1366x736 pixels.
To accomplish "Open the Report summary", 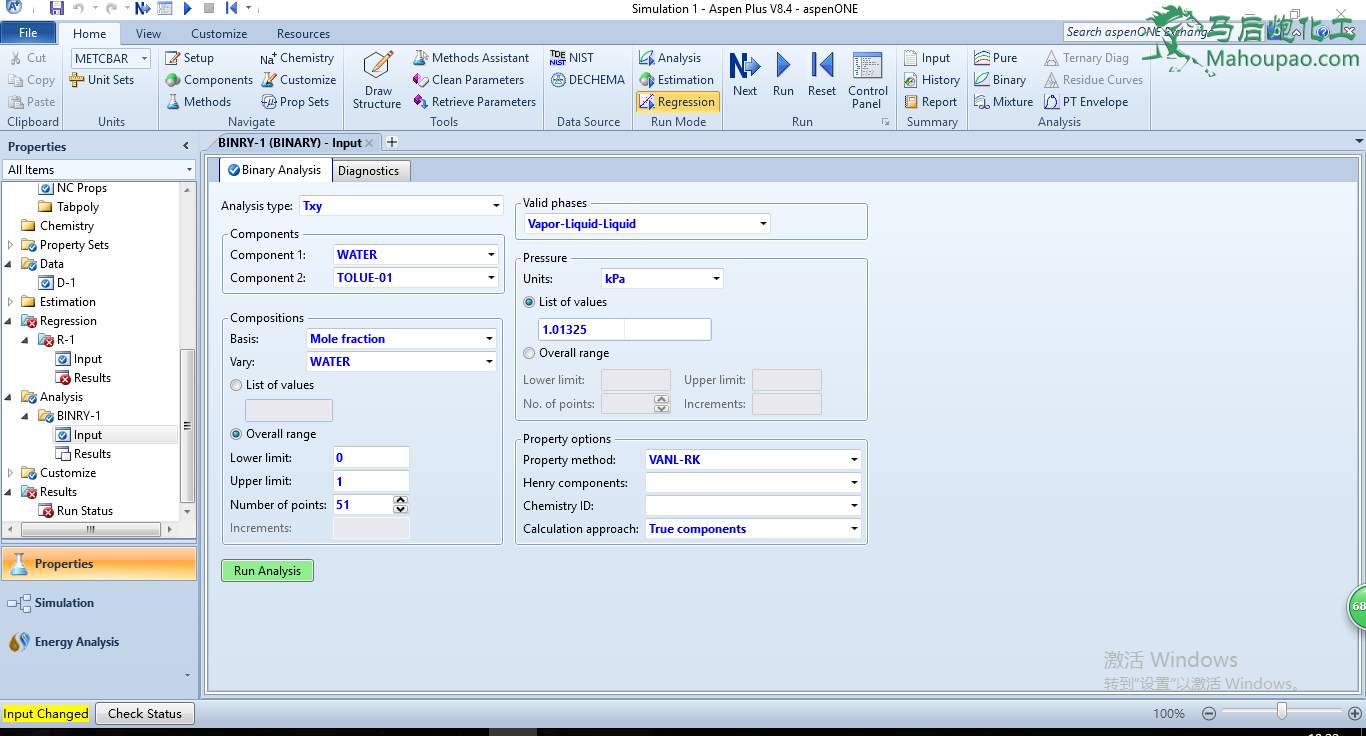I will tap(930, 102).
